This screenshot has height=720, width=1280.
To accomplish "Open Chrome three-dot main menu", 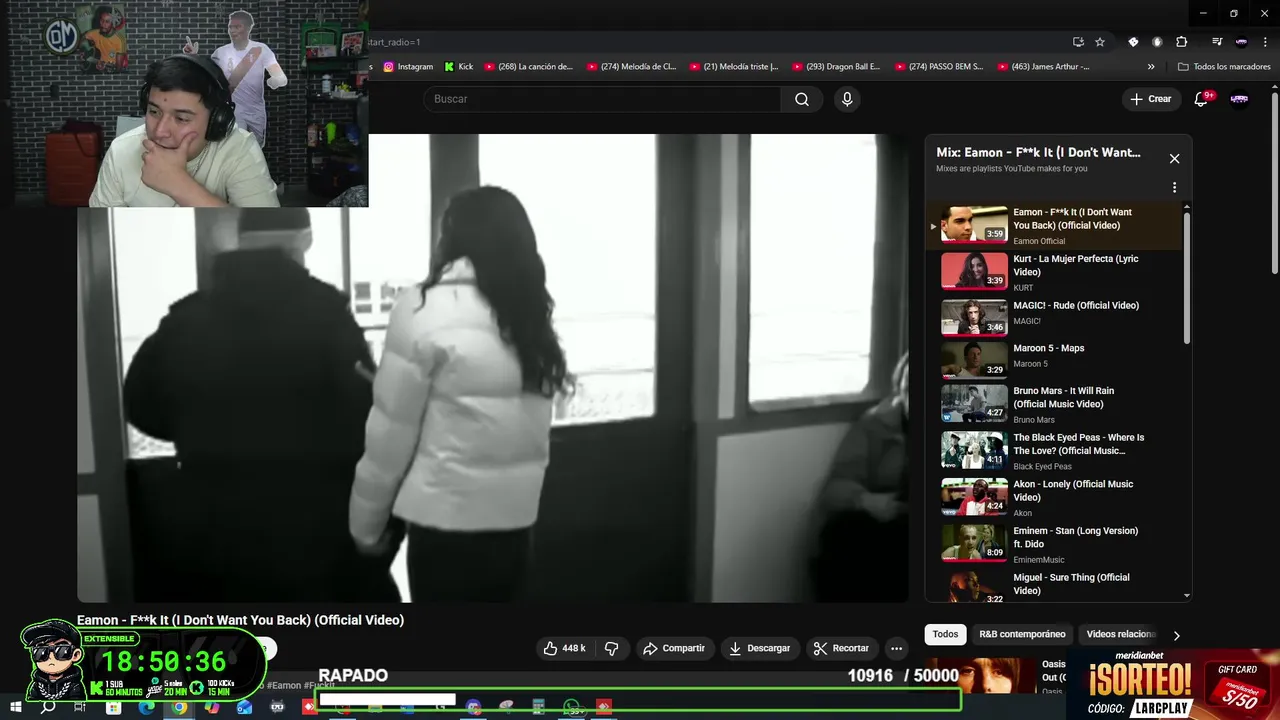I will point(1264,42).
